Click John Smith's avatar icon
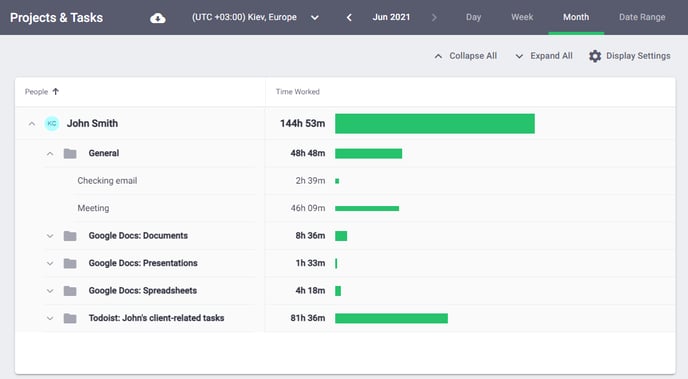 (52, 123)
